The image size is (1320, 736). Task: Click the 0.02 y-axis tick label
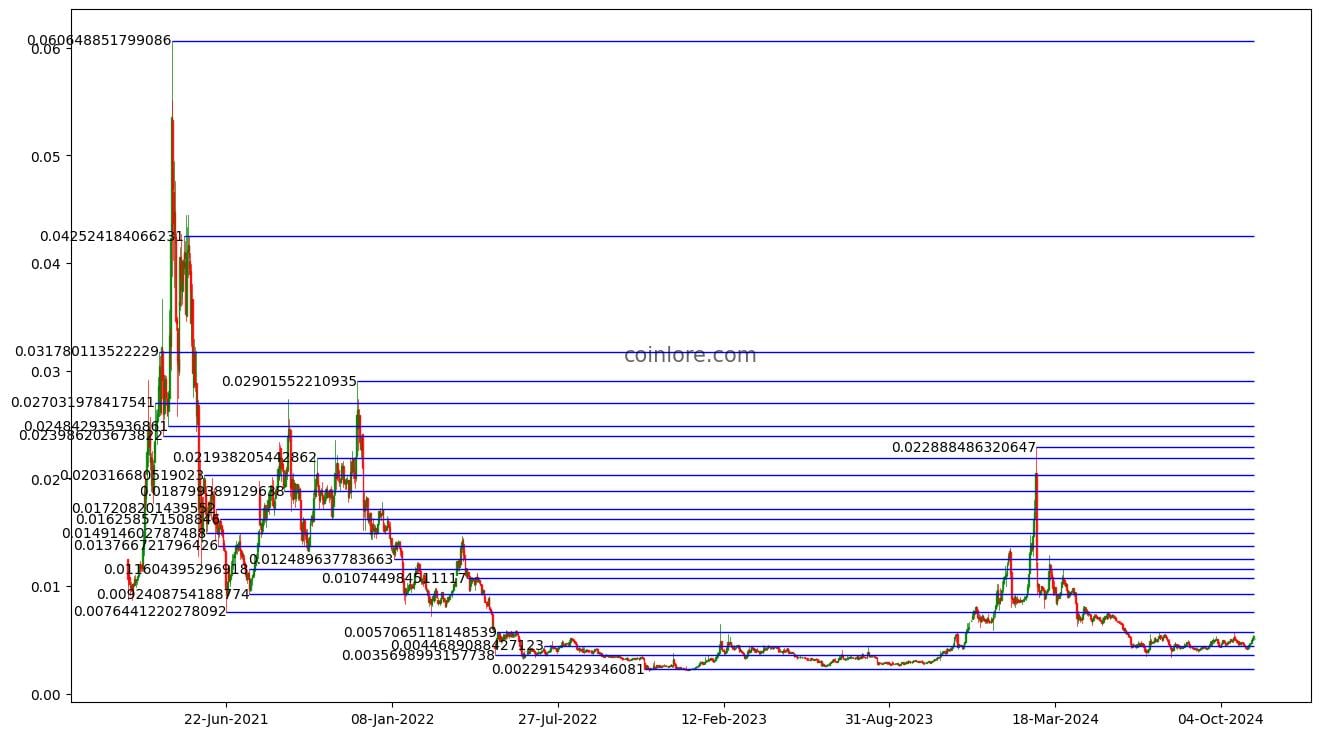point(46,479)
